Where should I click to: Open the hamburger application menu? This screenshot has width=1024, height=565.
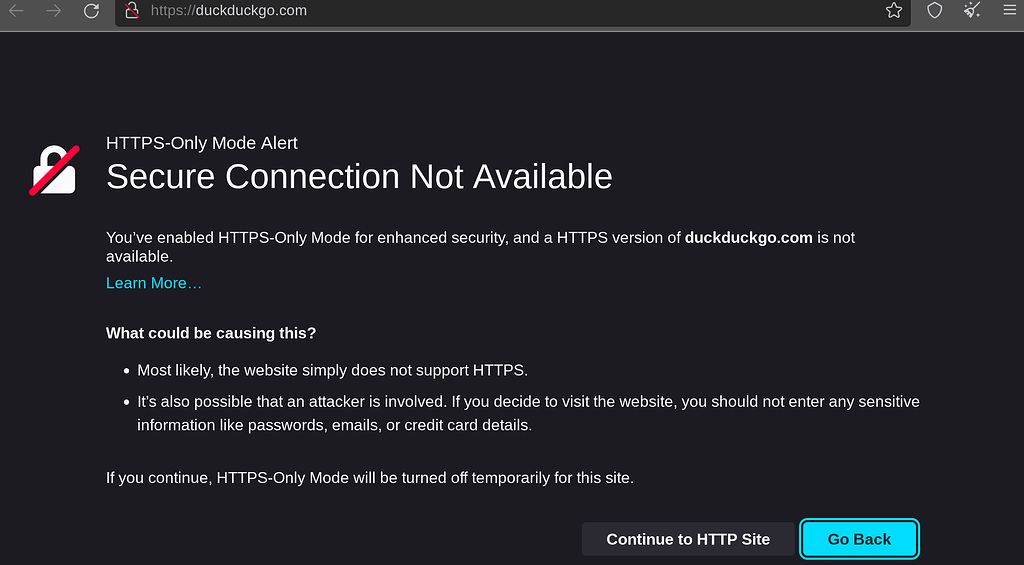click(1010, 10)
